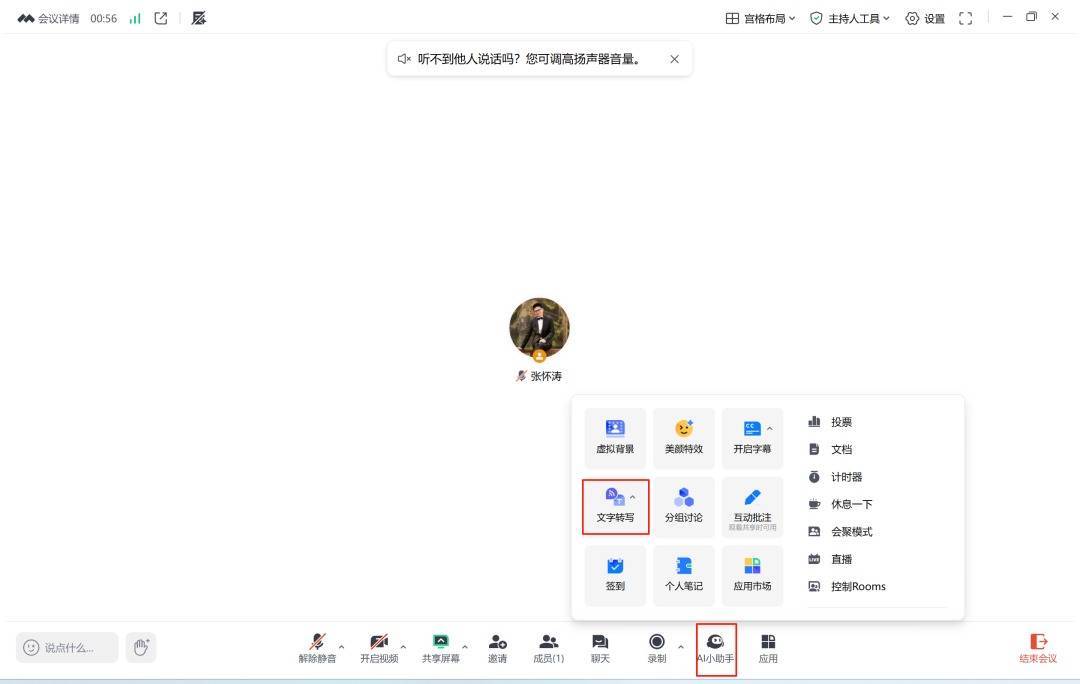The height and width of the screenshot is (684, 1080).
Task: Click the 00:56 meeting timer text
Action: click(x=103, y=19)
